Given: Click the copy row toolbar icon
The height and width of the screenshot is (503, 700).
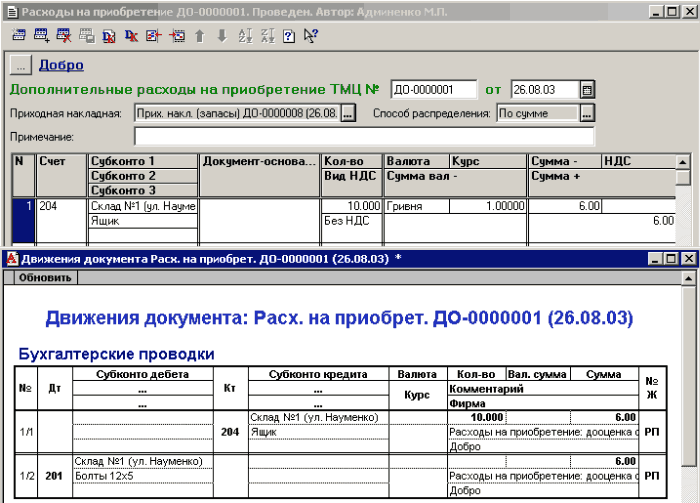Looking at the screenshot, I should (86, 36).
